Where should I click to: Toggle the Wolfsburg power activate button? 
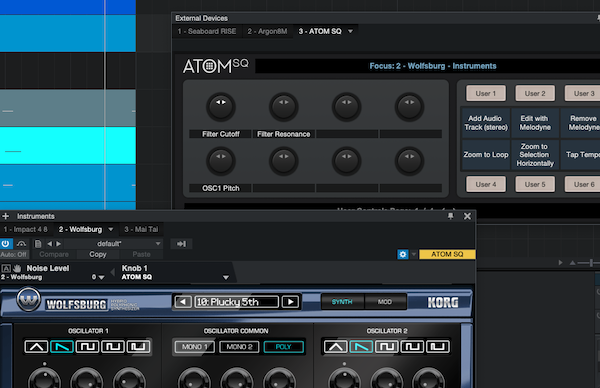pos(6,244)
